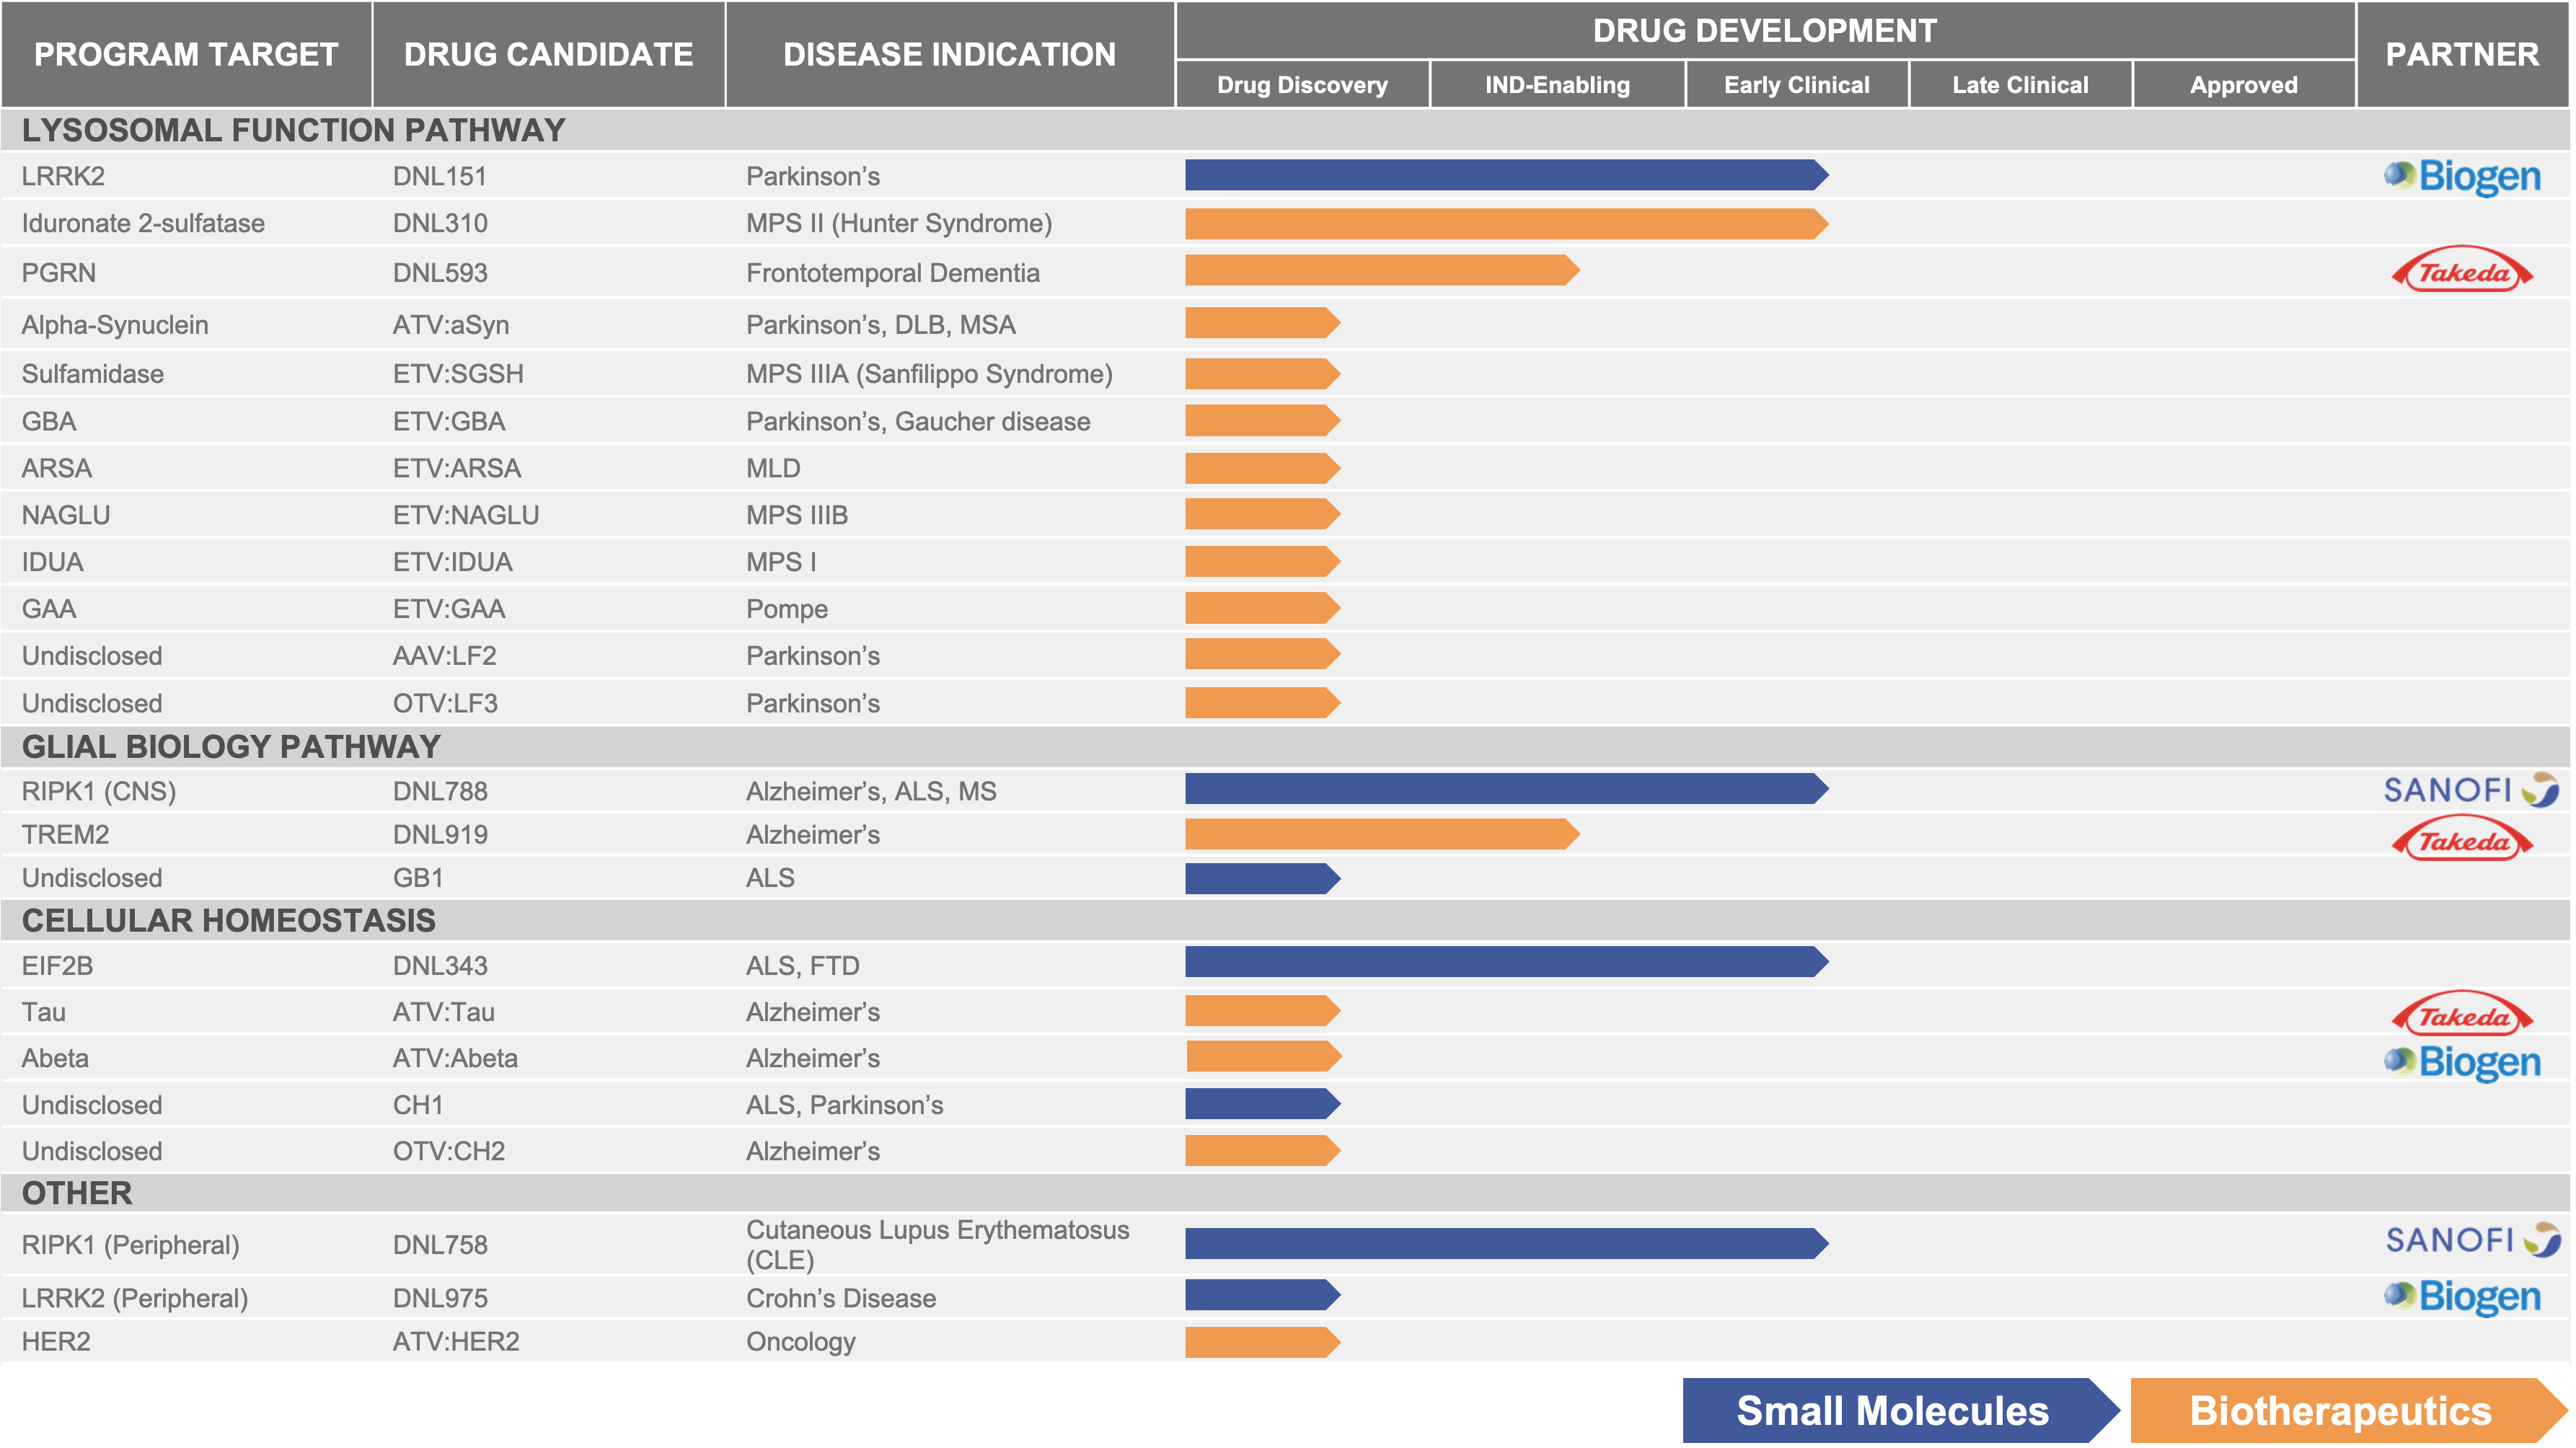This screenshot has height=1448, width=2576.
Task: Toggle the Early Clinical stage column header
Action: pos(1795,85)
